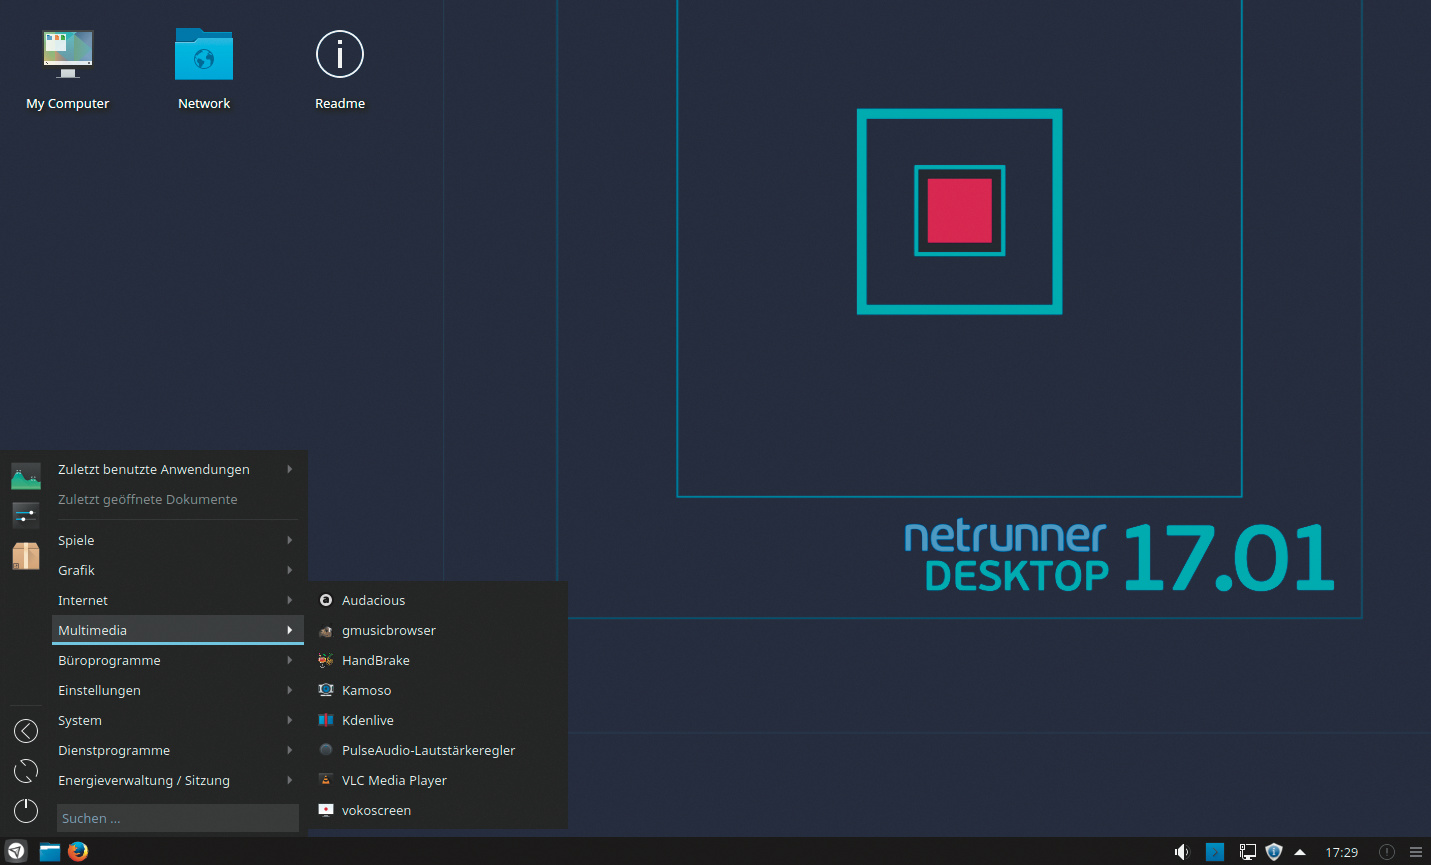
Task: Open the file manager in taskbar
Action: (x=50, y=851)
